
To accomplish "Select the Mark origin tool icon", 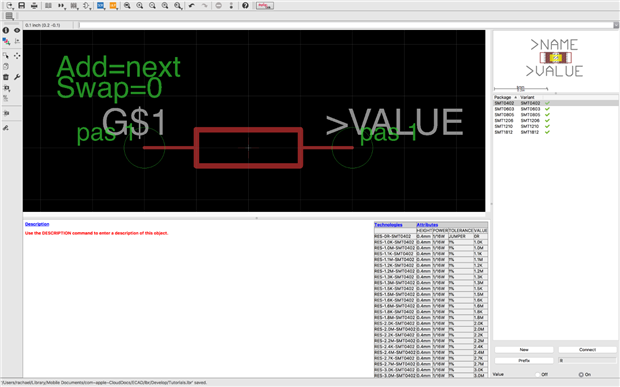I will [17, 41].
